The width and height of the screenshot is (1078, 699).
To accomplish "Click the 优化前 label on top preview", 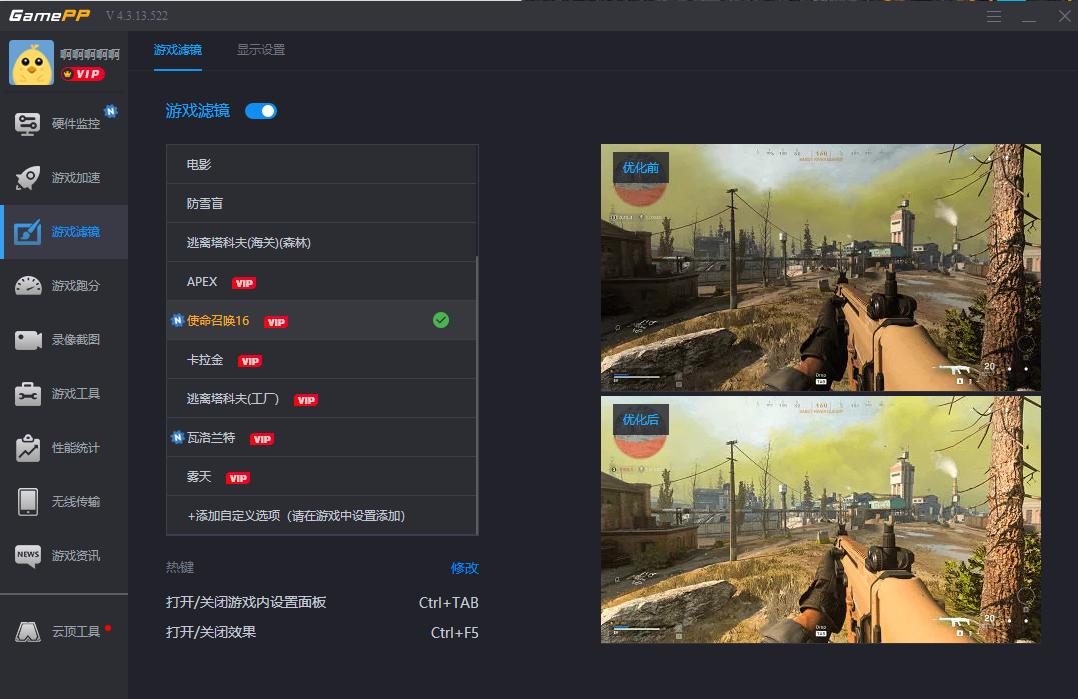I will [x=641, y=168].
